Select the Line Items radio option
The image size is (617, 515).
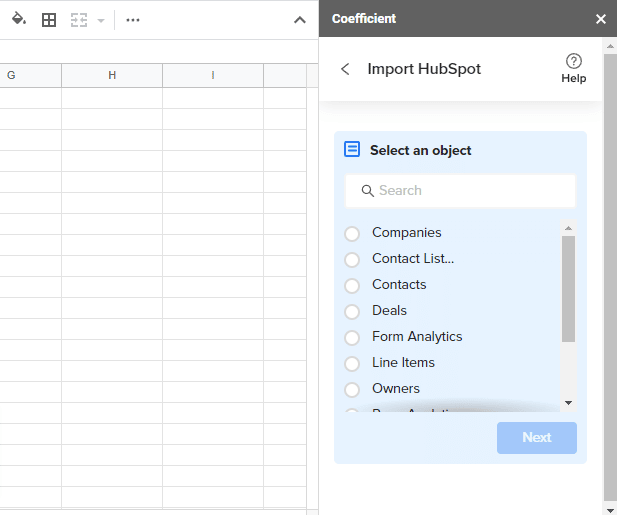[352, 364]
